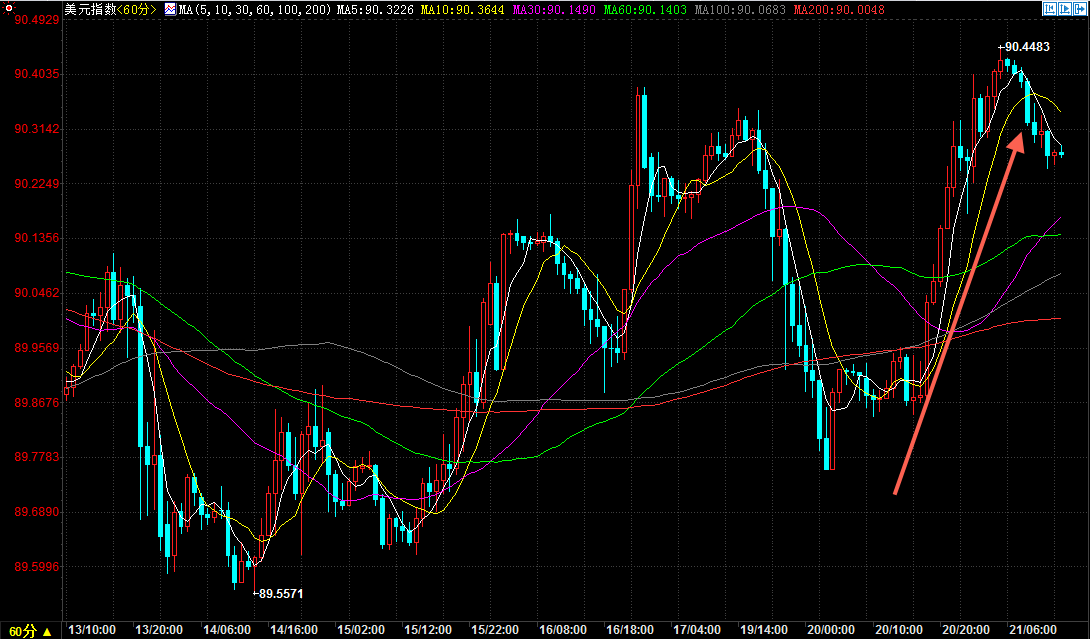The width and height of the screenshot is (1090, 639).
Task: Click the 20/10:00 time axis marker
Action: tap(899, 630)
